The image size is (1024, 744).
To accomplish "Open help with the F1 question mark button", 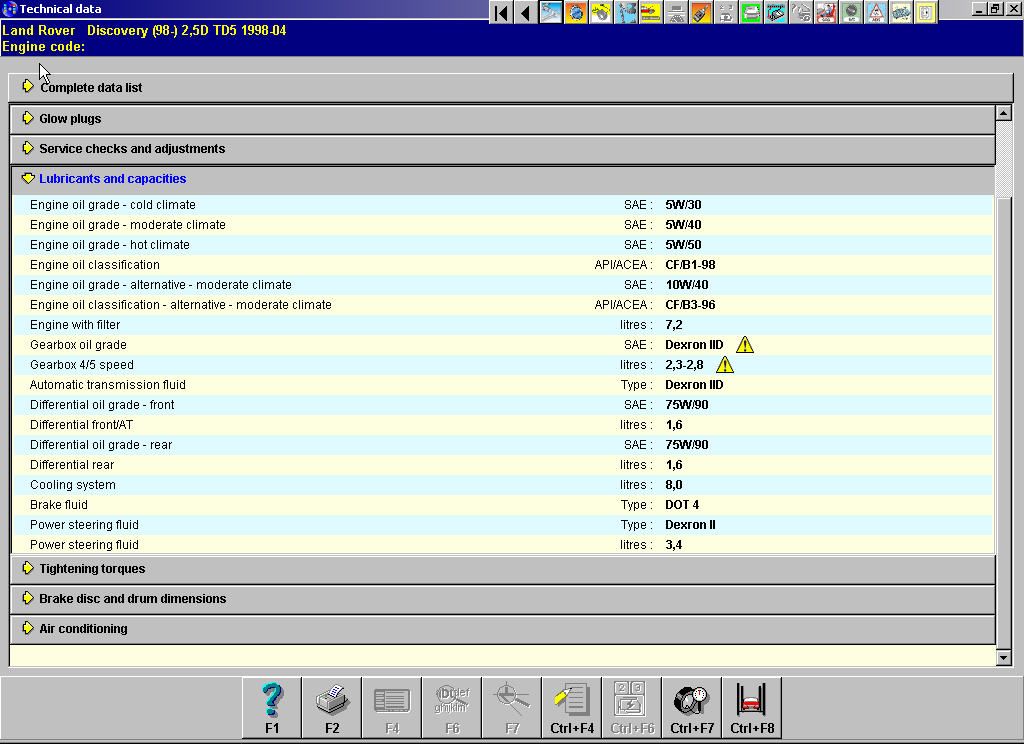I will (x=272, y=708).
